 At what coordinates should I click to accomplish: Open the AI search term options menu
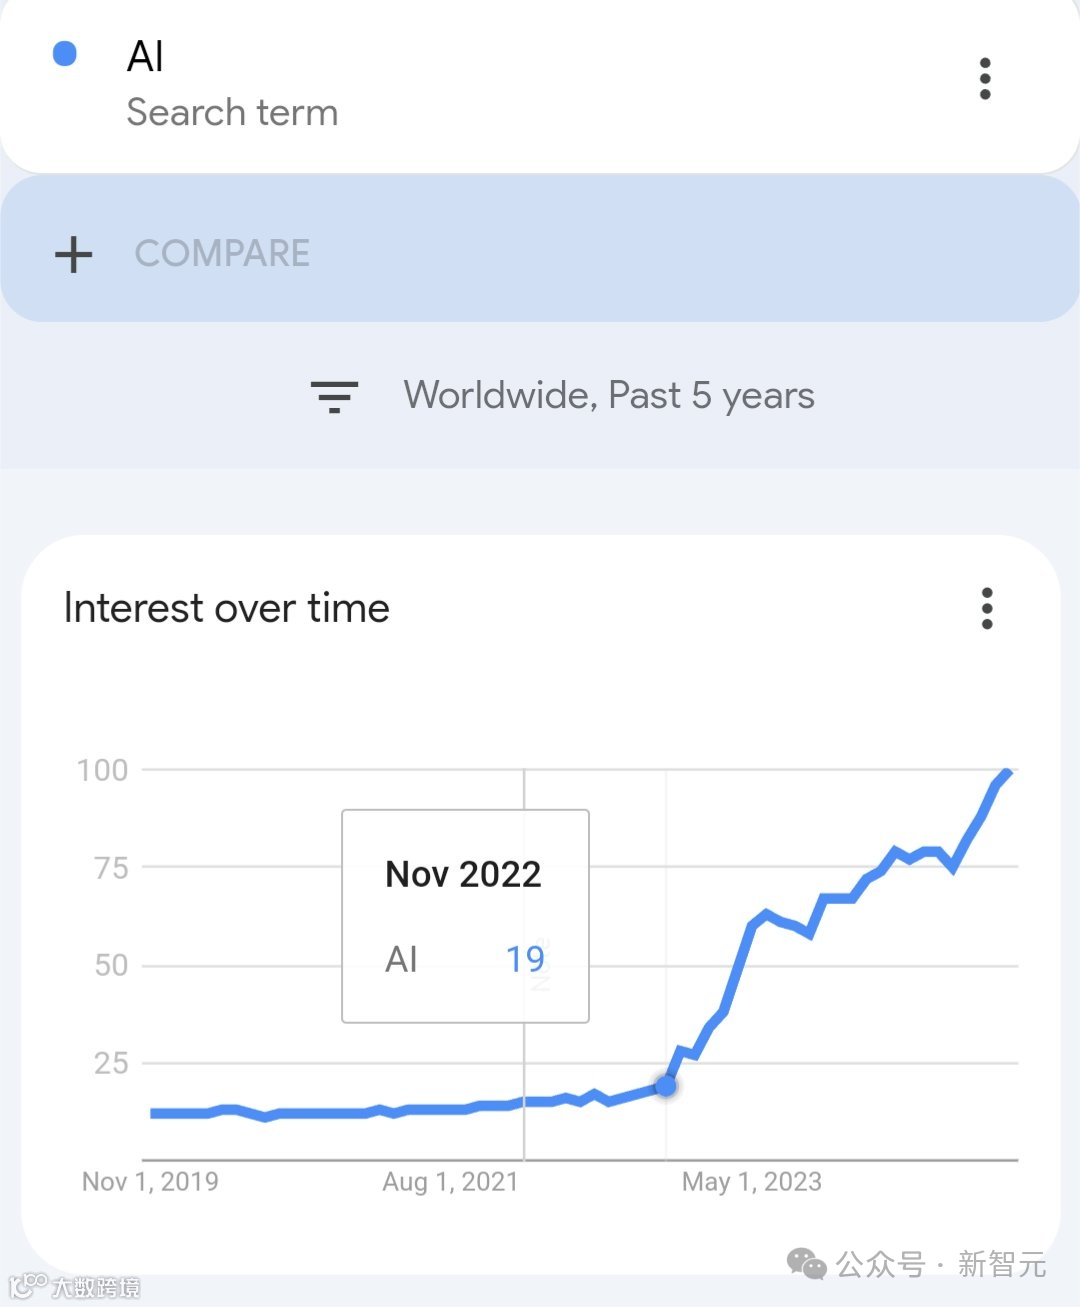click(985, 79)
